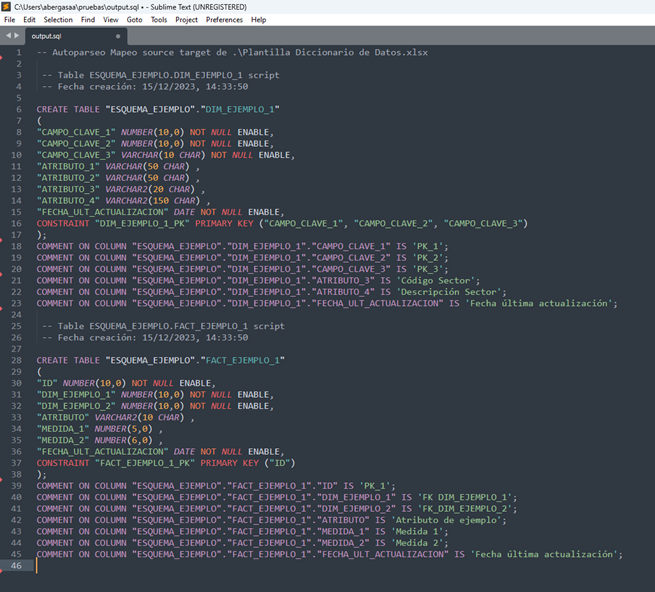Click the Fecha creación comment on line 26
The height and width of the screenshot is (592, 655).
pos(145,338)
